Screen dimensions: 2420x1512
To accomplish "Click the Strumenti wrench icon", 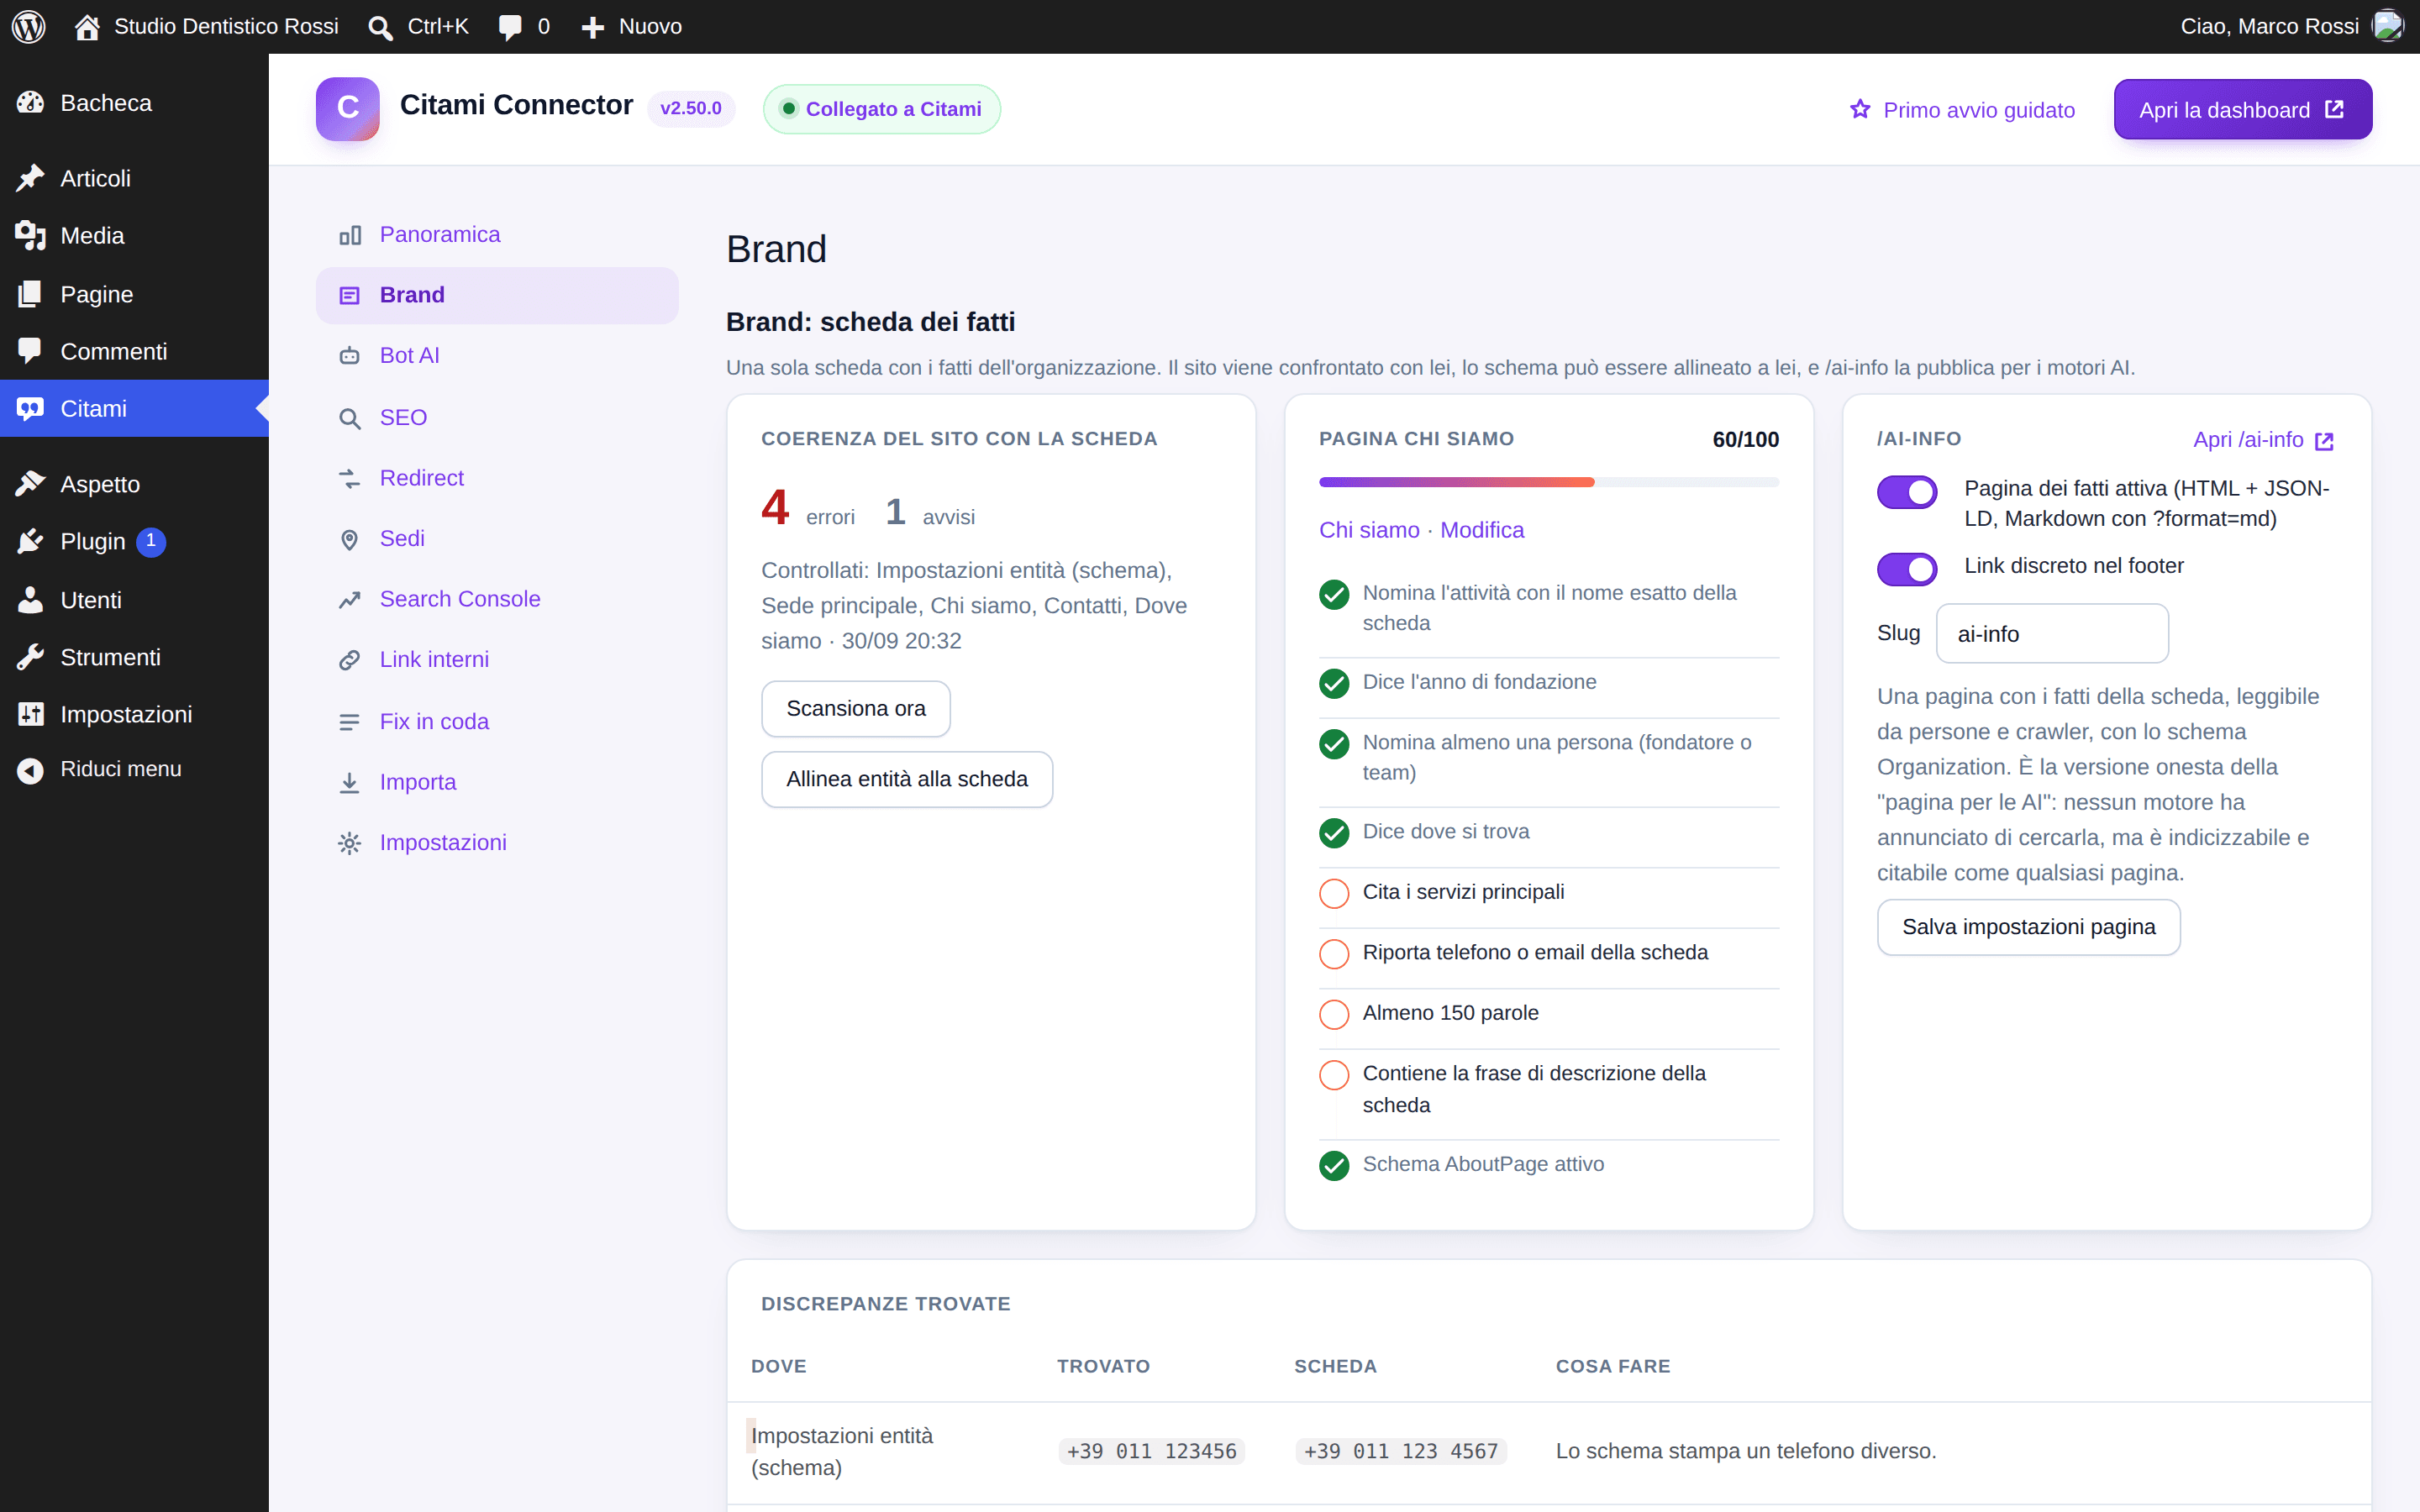I will point(30,657).
